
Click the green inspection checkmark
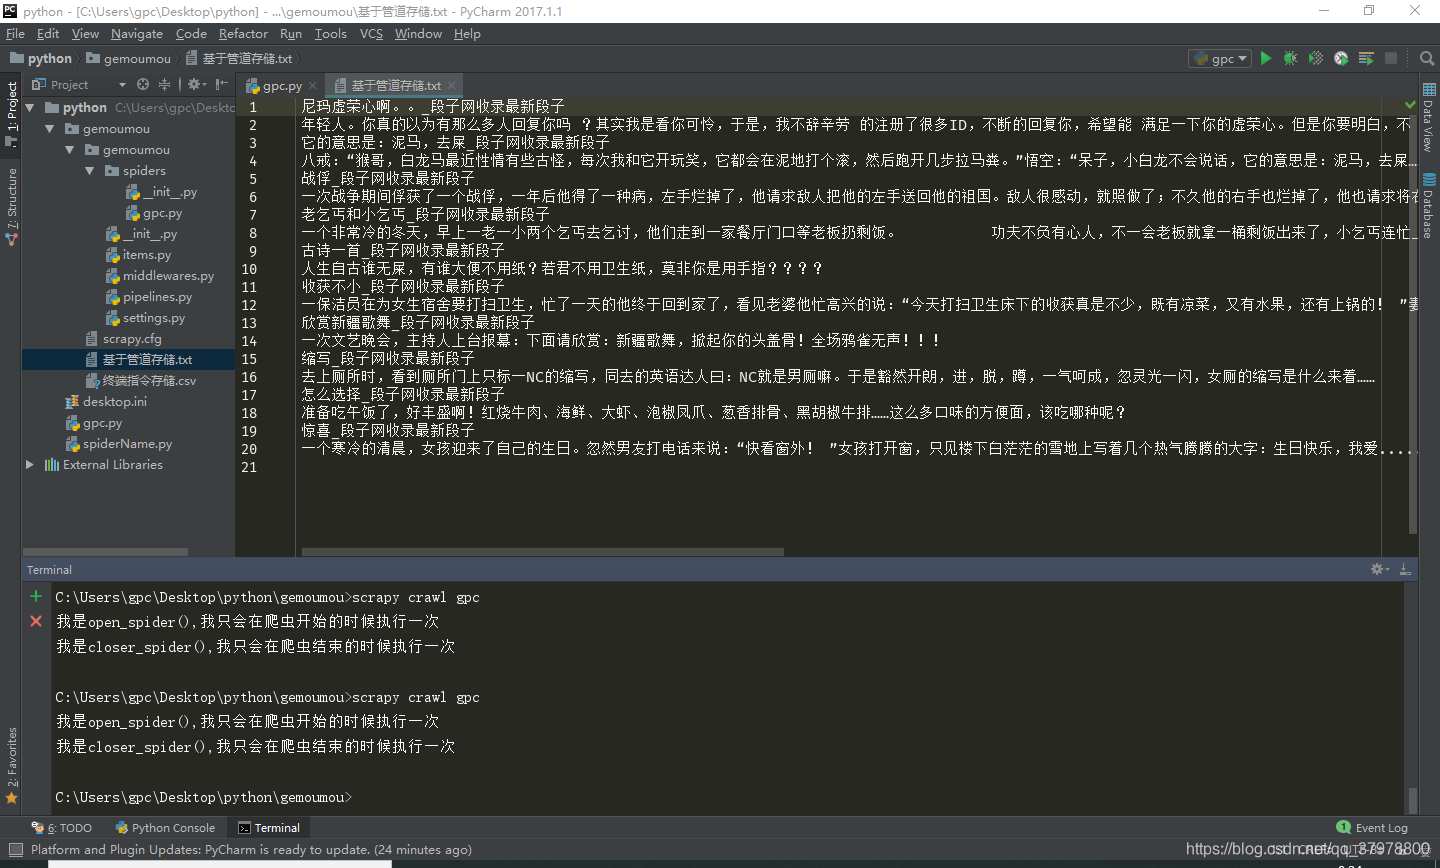point(1410,104)
